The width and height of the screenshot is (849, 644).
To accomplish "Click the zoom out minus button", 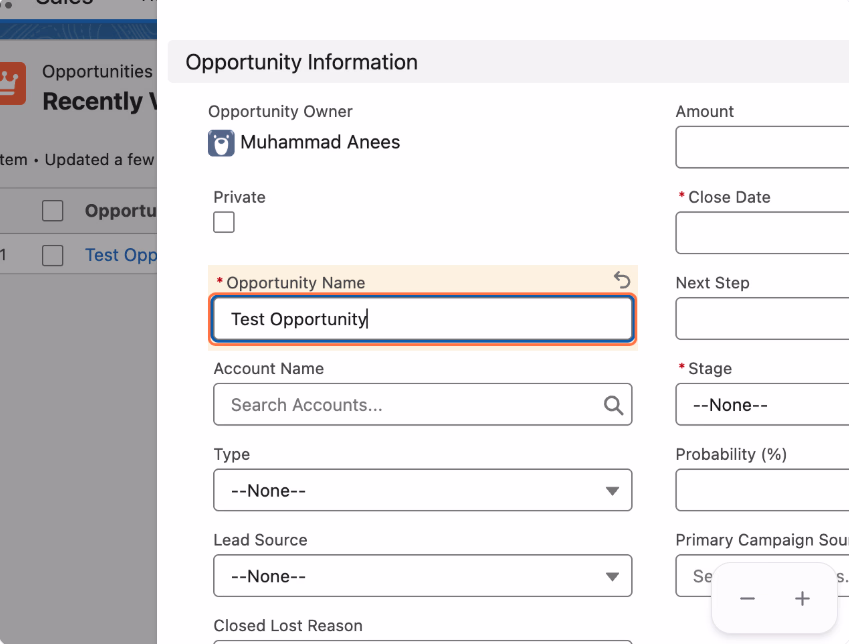I will (747, 599).
